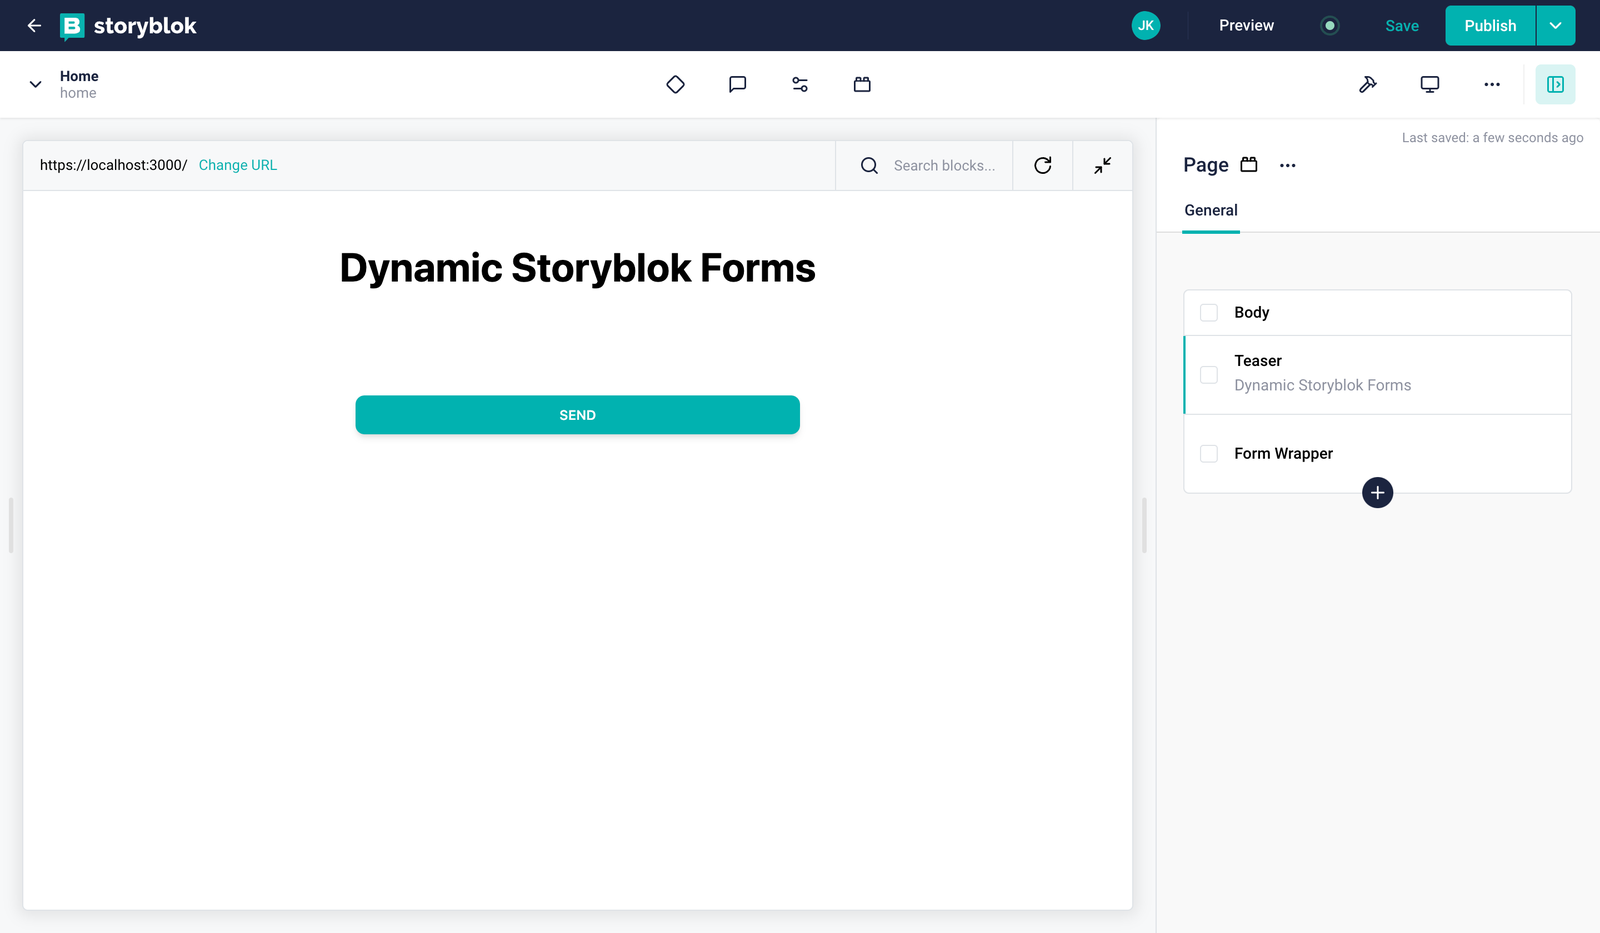Screen dimensions: 1600x933
Task: Open the calendar icon beside Page
Action: tap(1249, 165)
